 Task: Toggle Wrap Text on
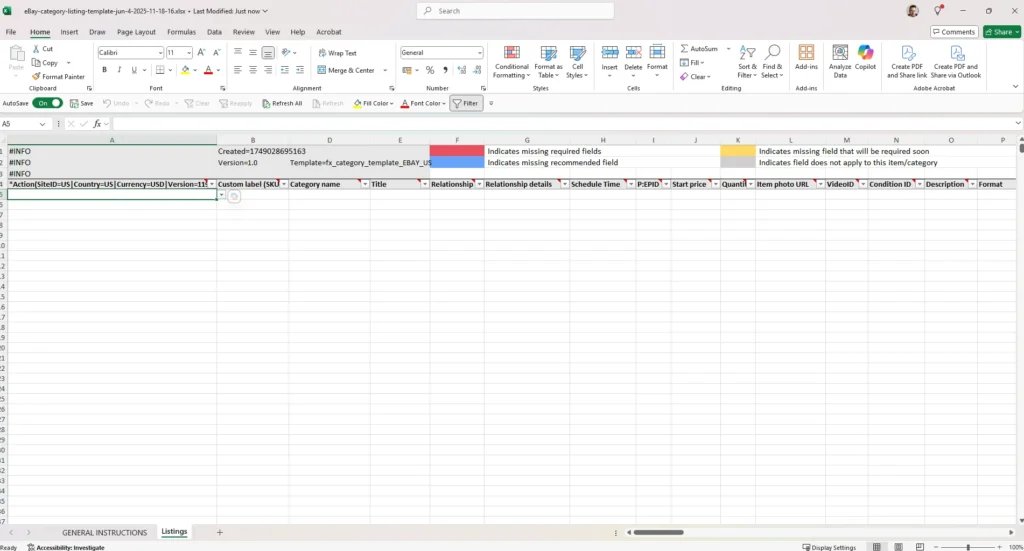337,53
